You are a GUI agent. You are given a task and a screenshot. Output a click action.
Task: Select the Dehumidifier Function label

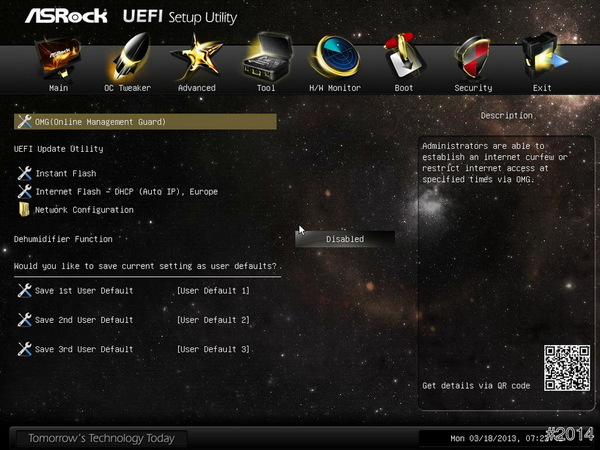point(63,239)
